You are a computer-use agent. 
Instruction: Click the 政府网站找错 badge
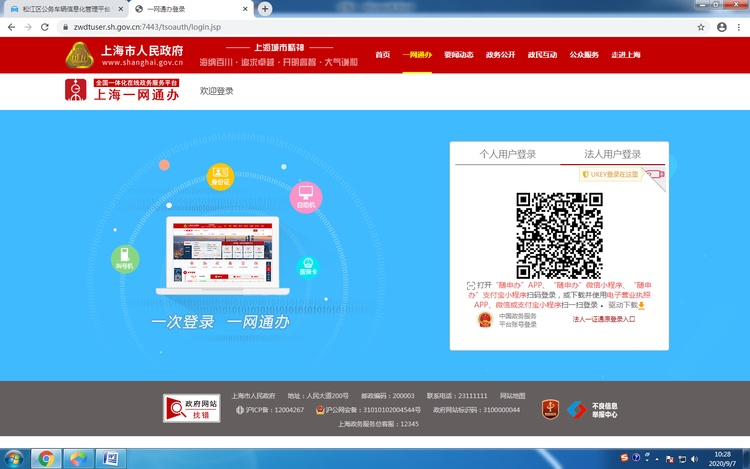[x=191, y=408]
